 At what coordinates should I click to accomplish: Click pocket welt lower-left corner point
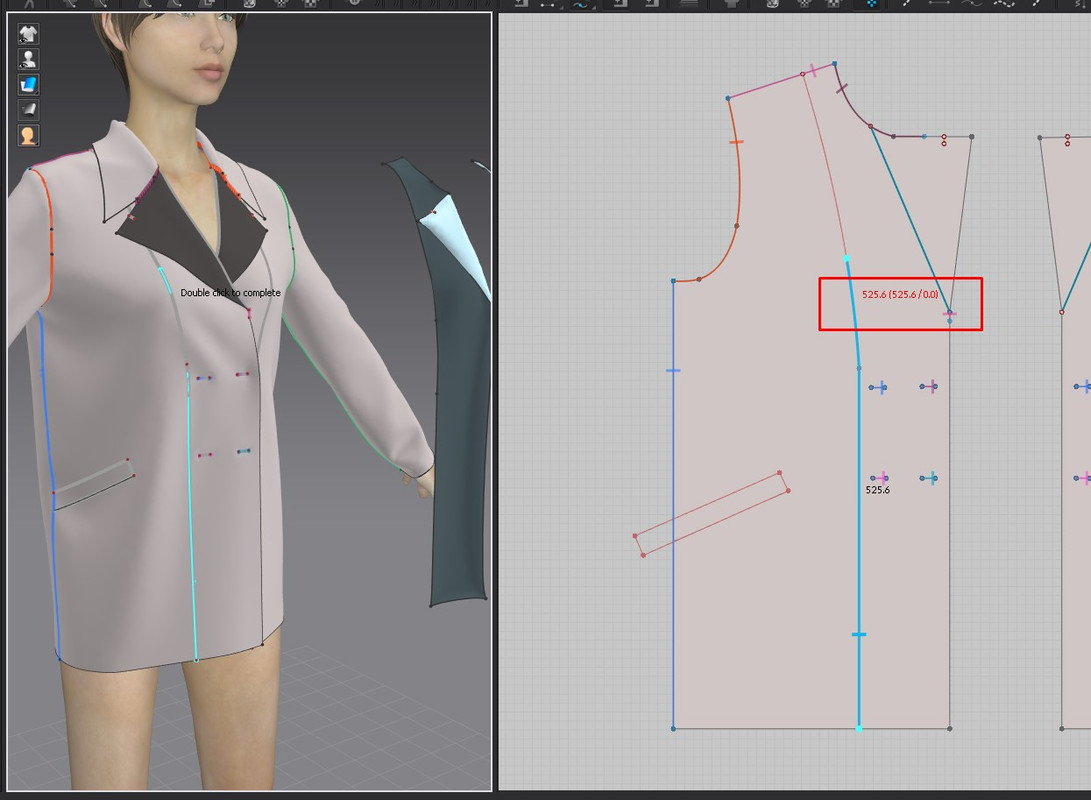(643, 555)
